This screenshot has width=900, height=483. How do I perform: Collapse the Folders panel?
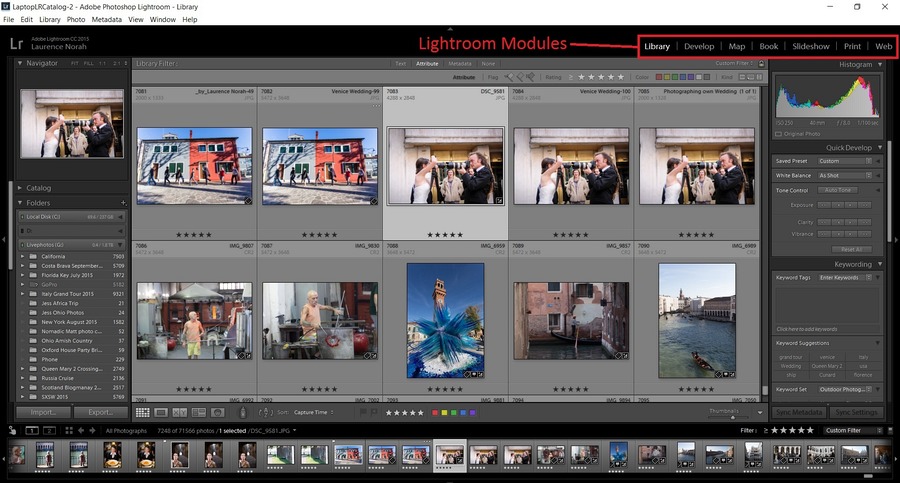(20, 203)
